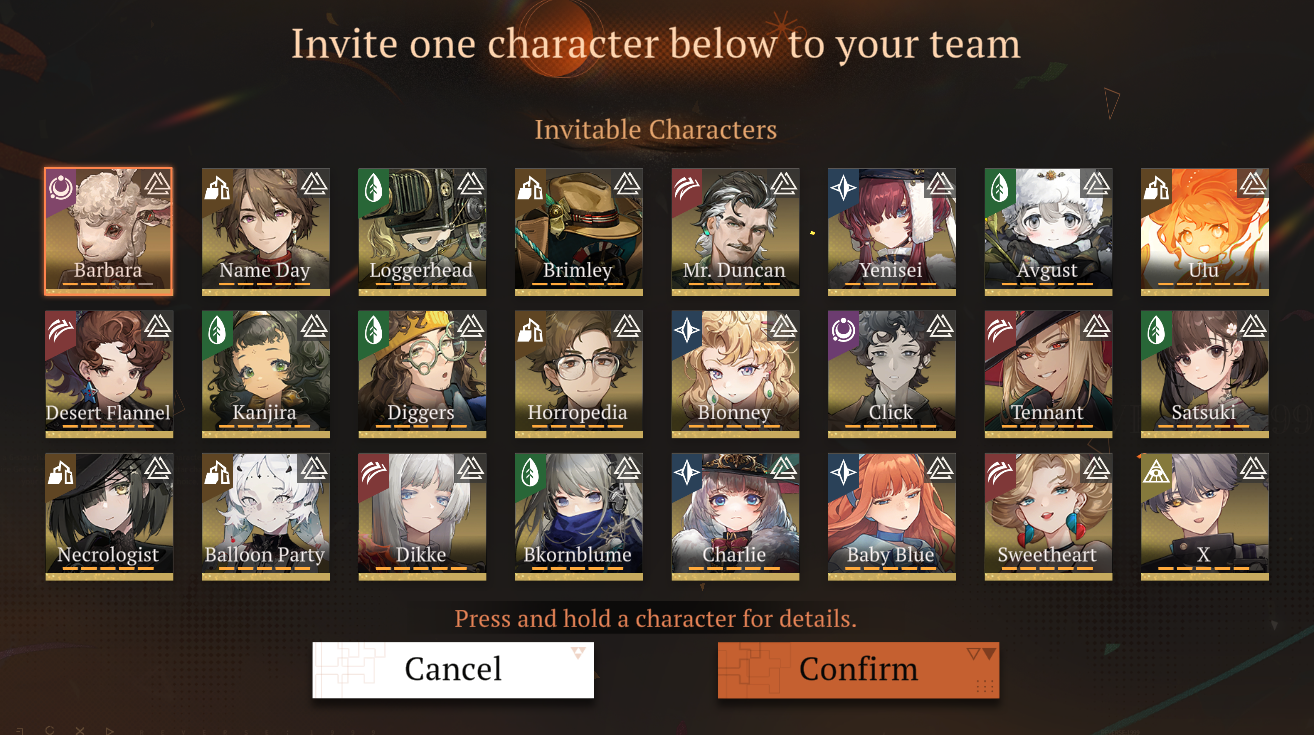Click the beast icon on Necrologist card
This screenshot has width=1314, height=735.
61,471
